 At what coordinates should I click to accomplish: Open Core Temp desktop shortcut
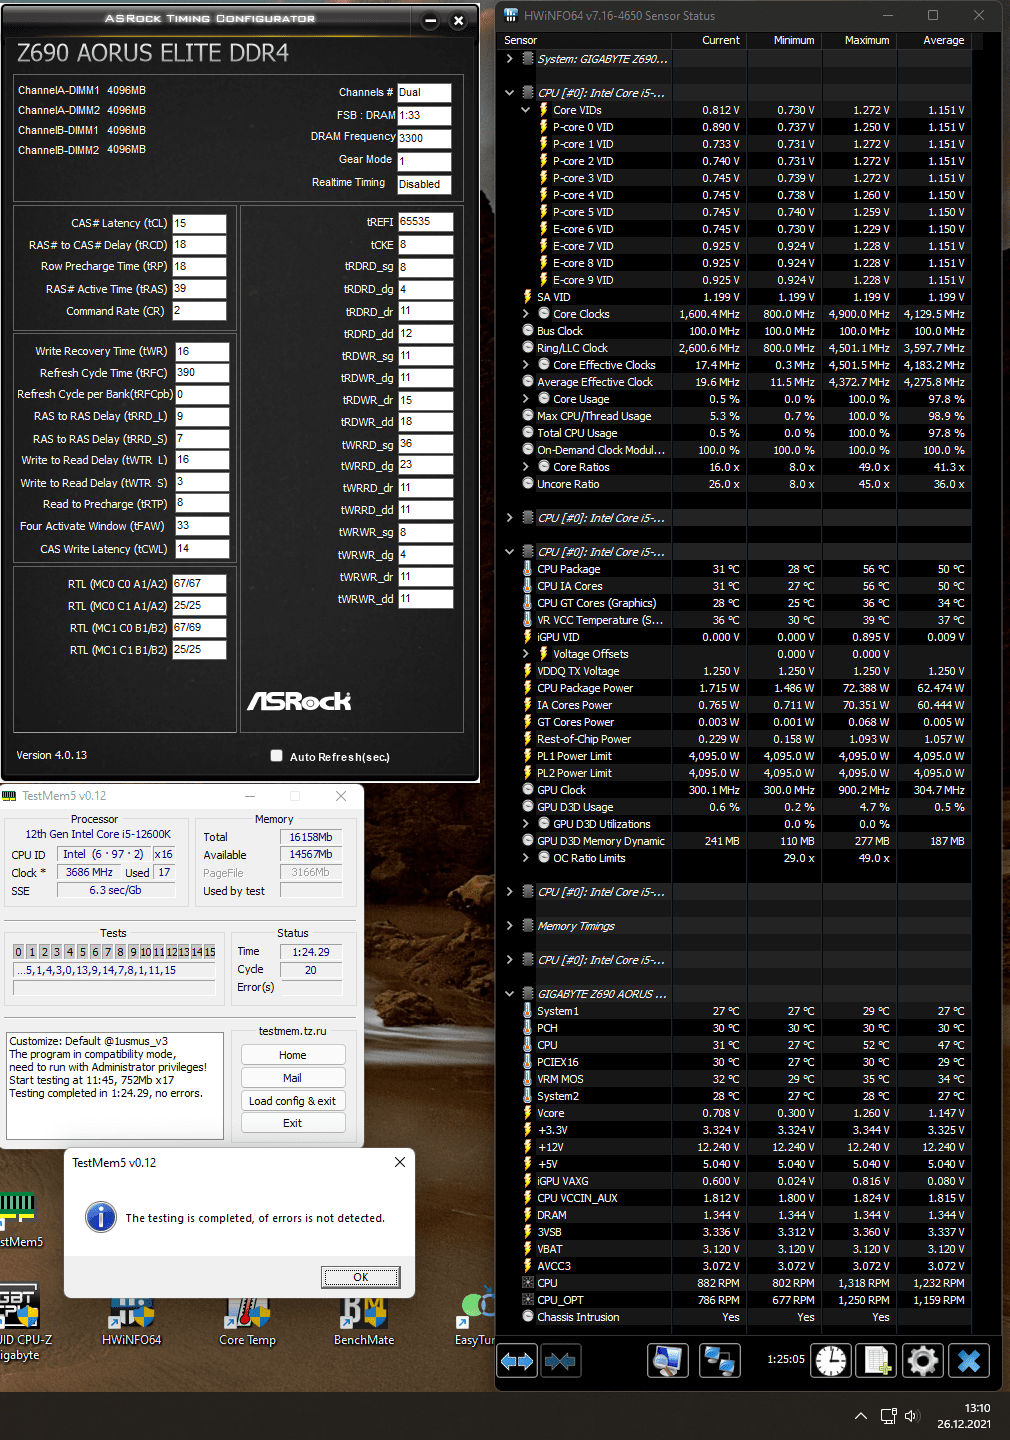pos(247,1320)
